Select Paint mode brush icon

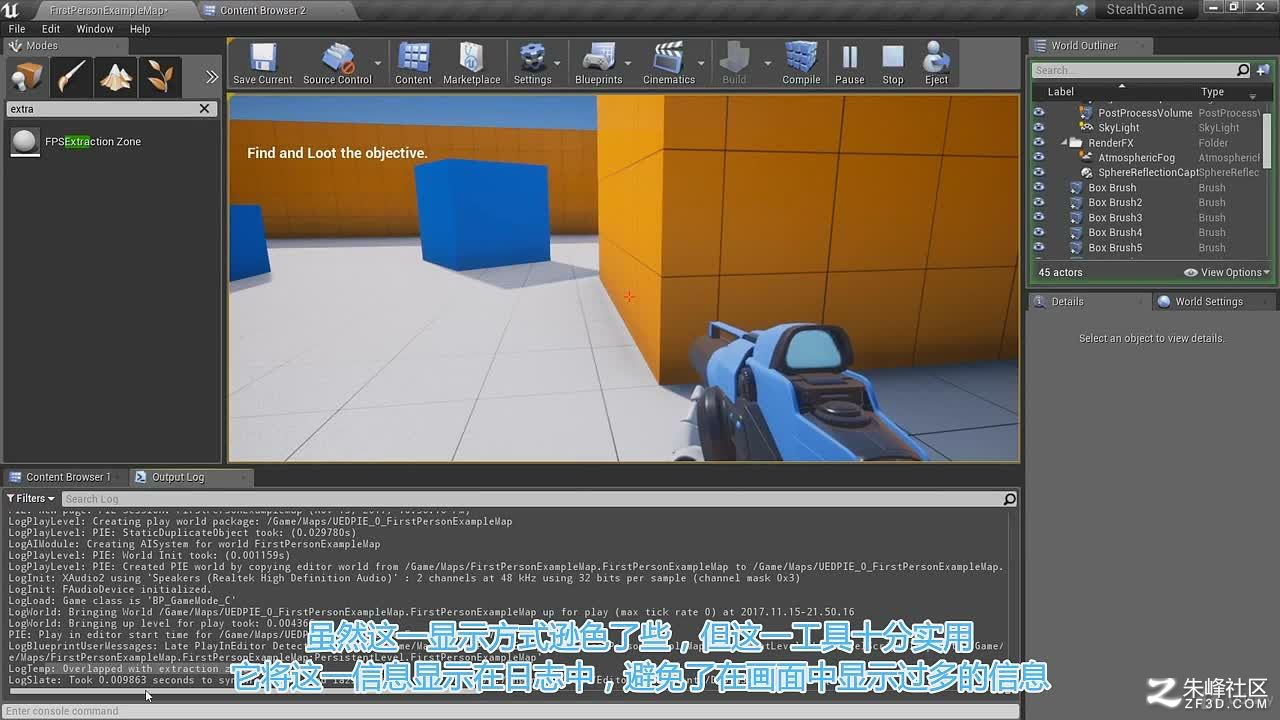point(72,76)
